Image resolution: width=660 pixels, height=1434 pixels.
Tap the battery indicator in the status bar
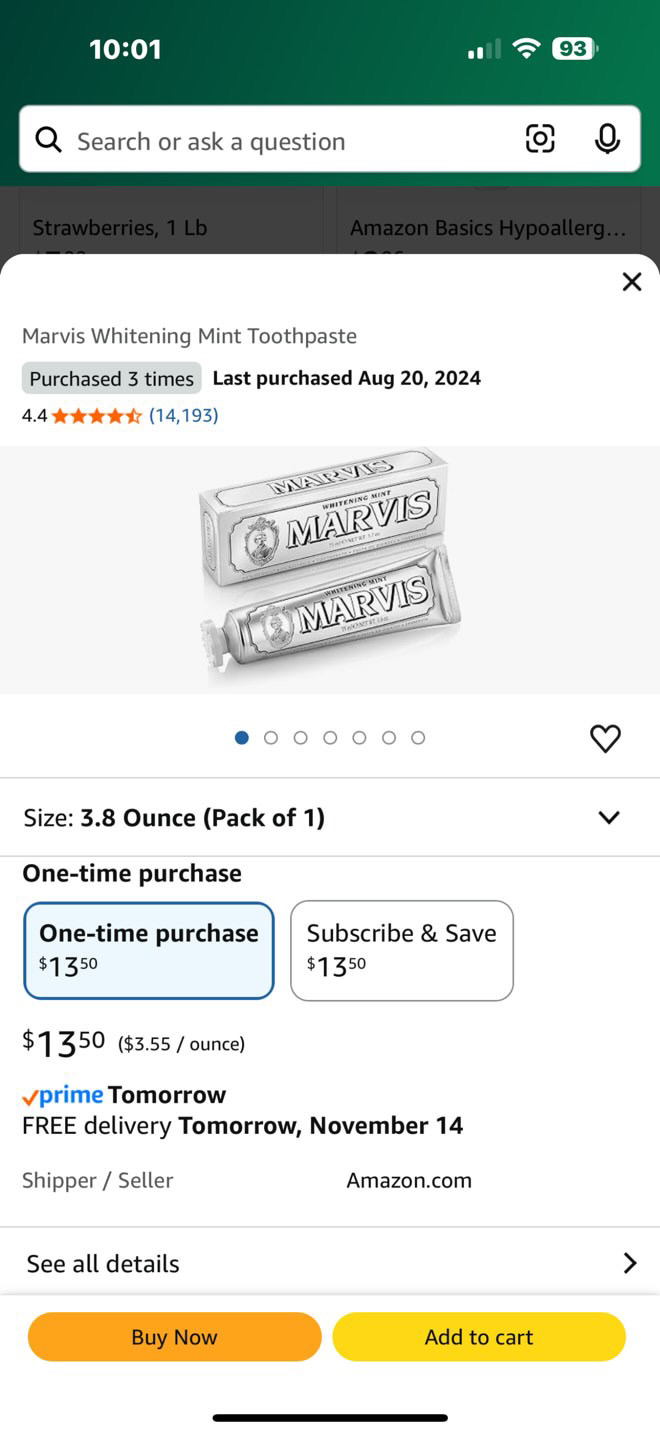[574, 48]
